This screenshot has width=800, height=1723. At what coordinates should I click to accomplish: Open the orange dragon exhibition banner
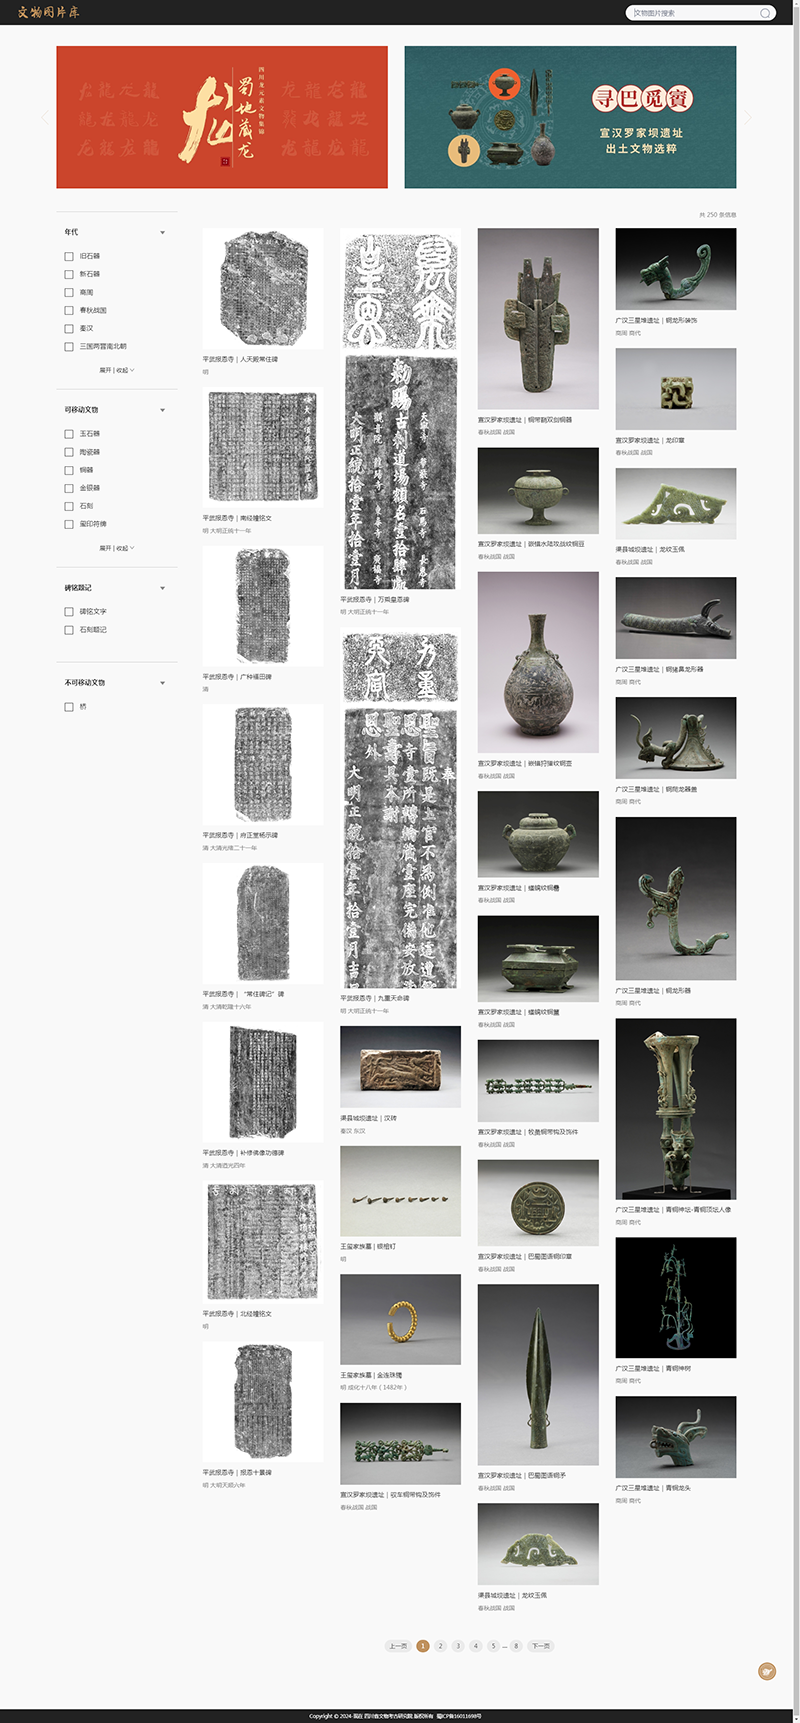pyautogui.click(x=221, y=117)
